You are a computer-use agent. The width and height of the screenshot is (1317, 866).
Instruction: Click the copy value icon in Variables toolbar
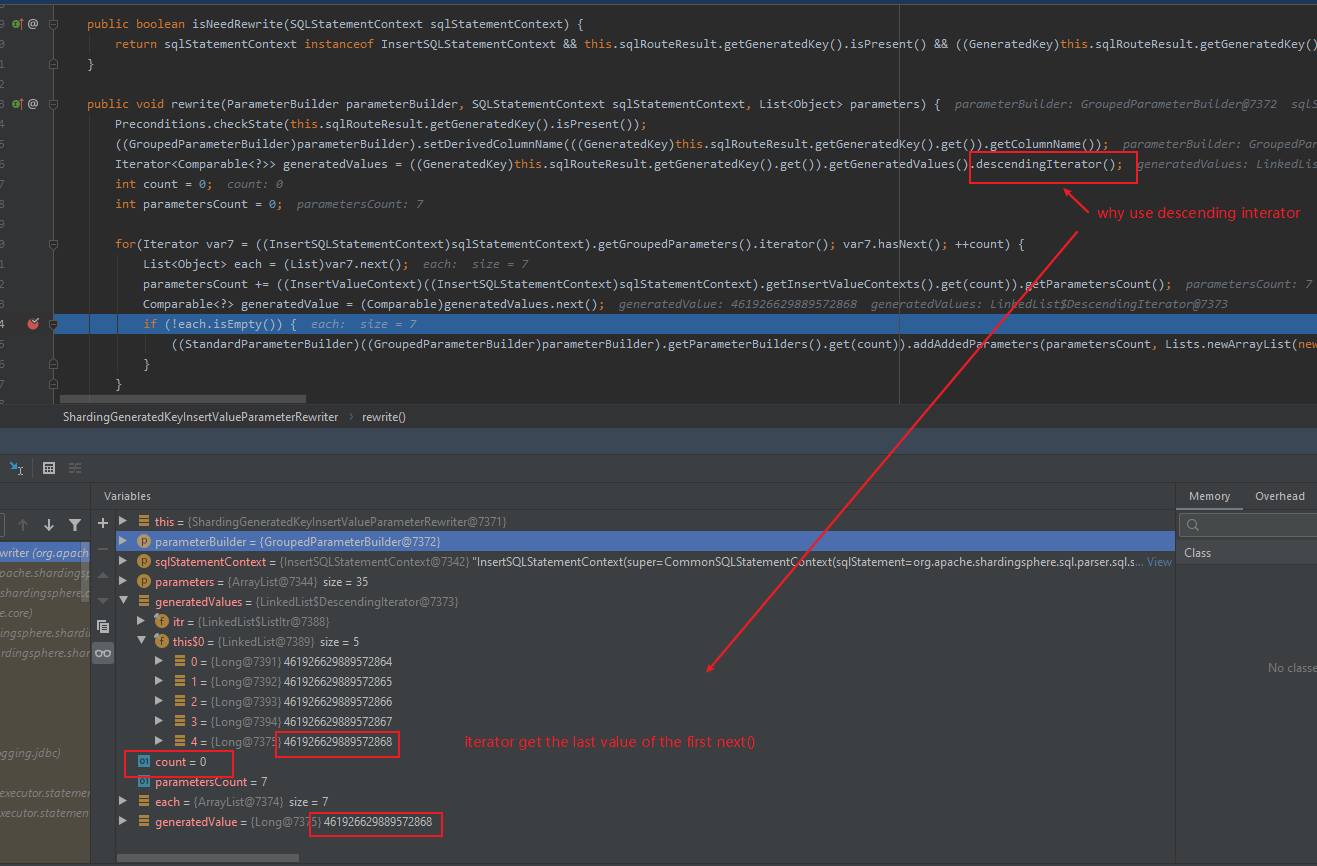[x=102, y=627]
